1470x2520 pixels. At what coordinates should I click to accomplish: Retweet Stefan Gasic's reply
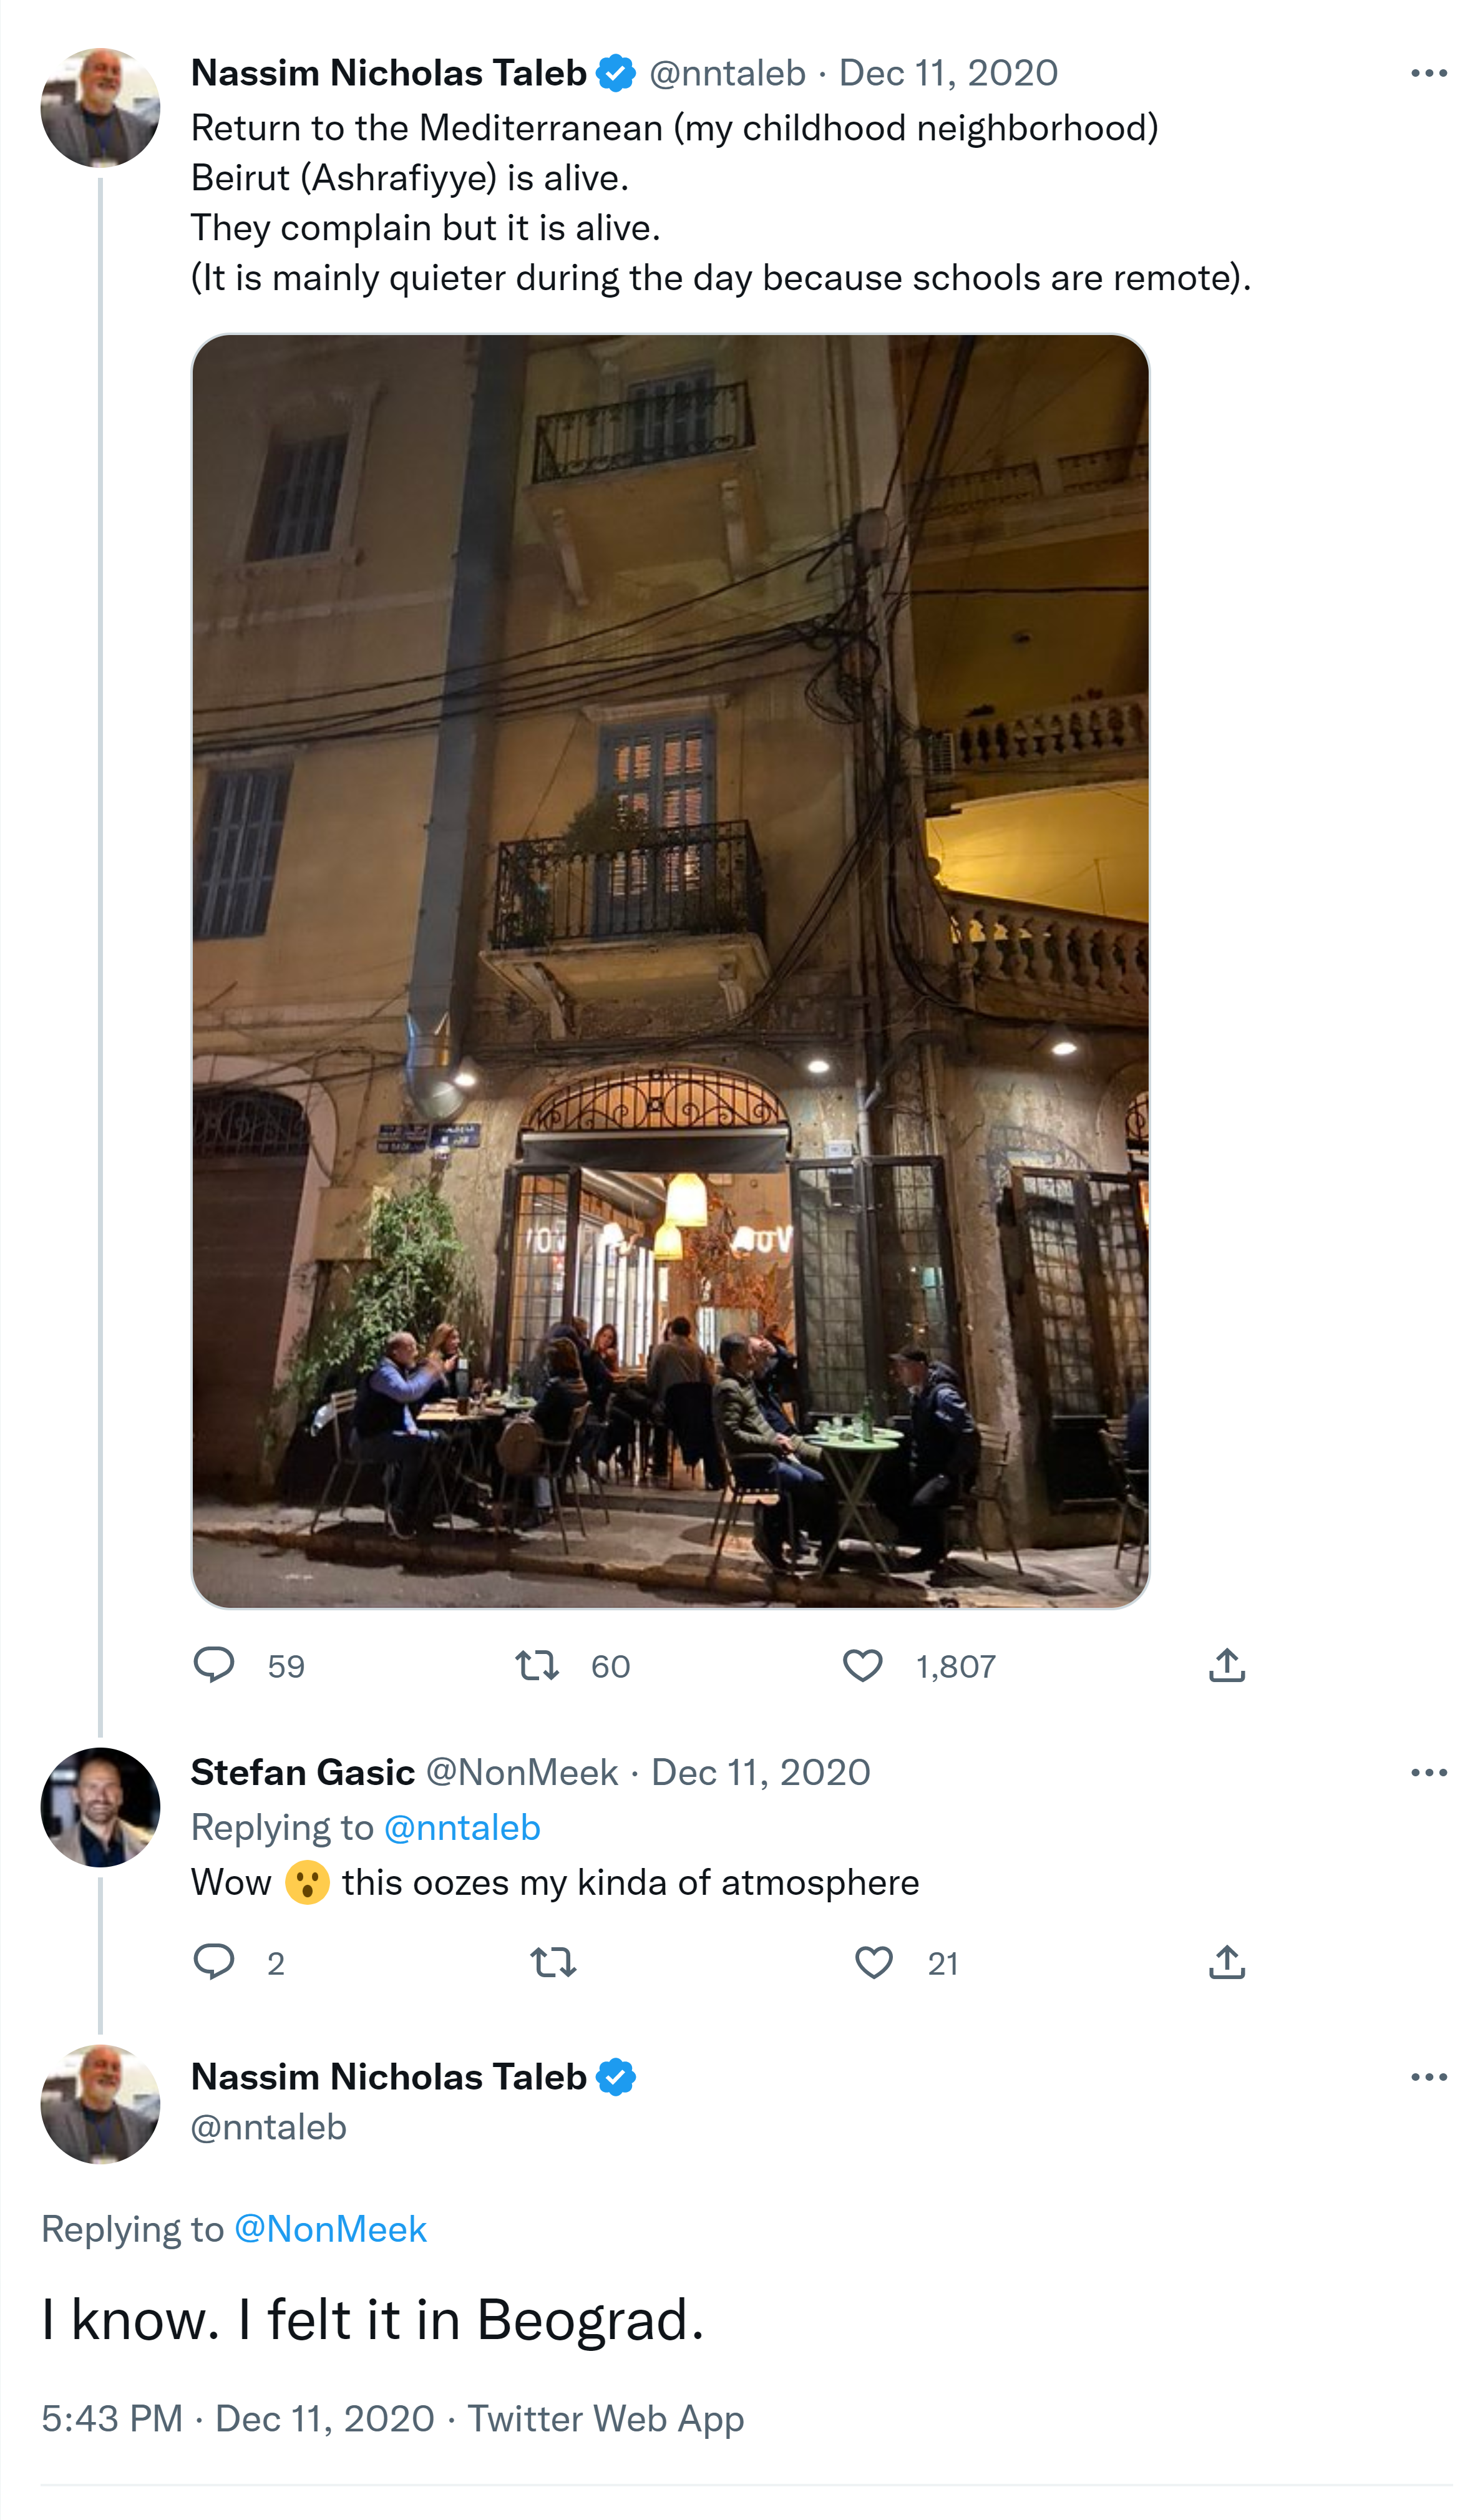(553, 1962)
